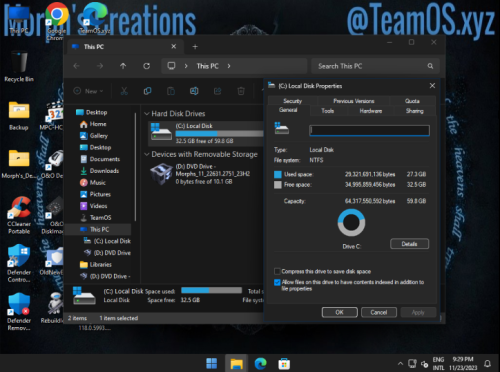Click the chevron before This PC in address bar
Image resolution: width=500 pixels, height=372 pixels.
(x=186, y=66)
